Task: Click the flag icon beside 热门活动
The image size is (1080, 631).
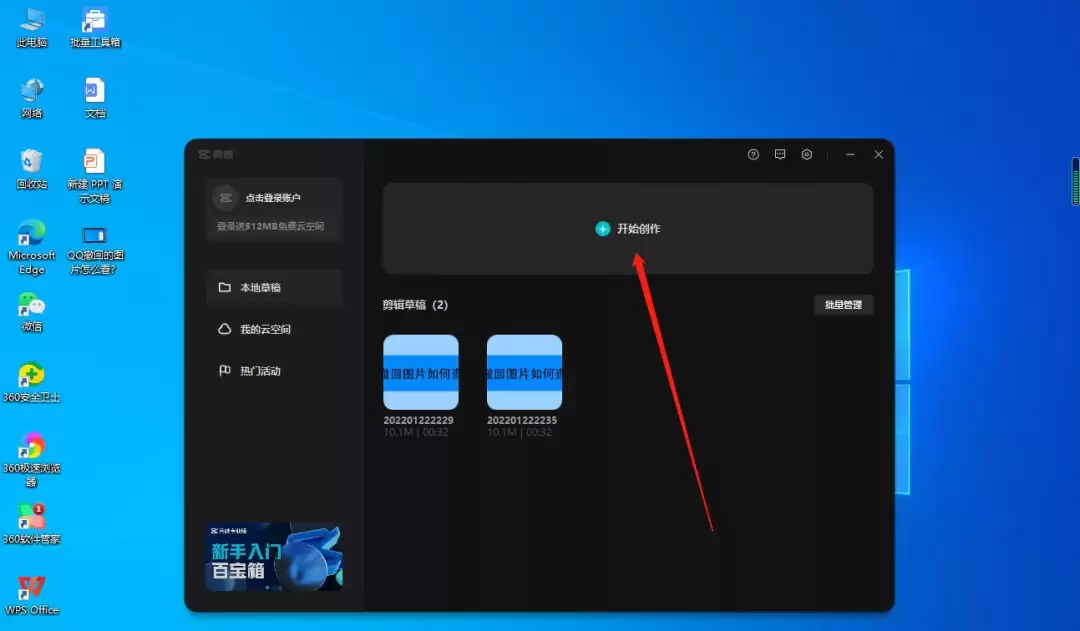Action: click(x=225, y=370)
